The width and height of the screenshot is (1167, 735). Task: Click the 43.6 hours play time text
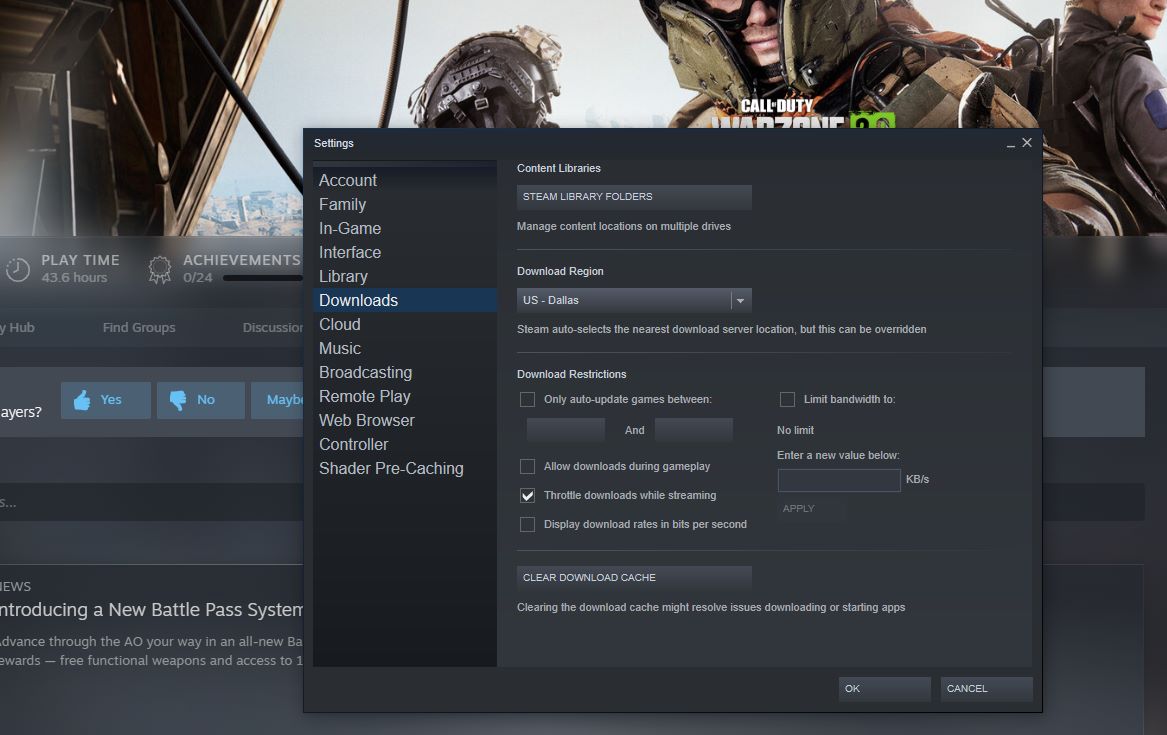[x=74, y=277]
